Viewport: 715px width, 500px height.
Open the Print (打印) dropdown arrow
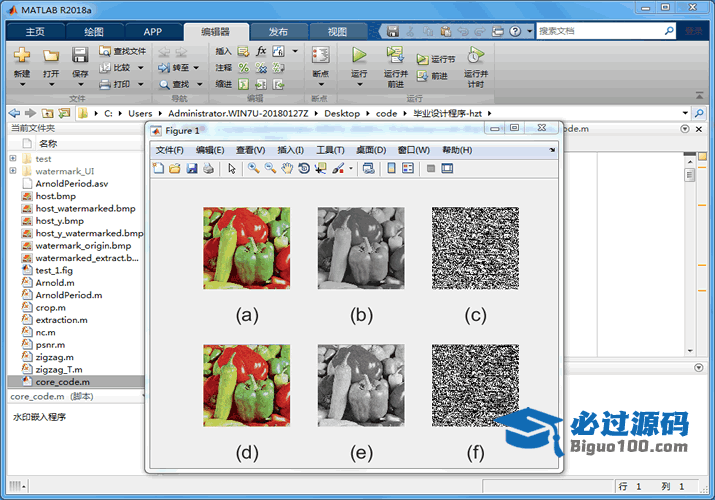[x=140, y=84]
